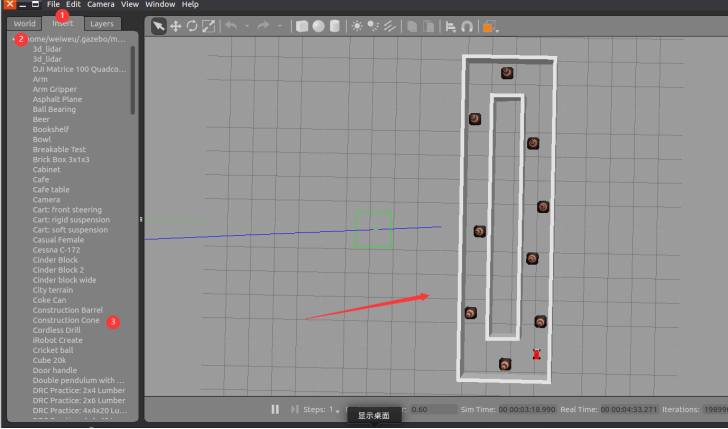
Task: Select Arm Gripper in model list
Action: pyautogui.click(x=54, y=89)
